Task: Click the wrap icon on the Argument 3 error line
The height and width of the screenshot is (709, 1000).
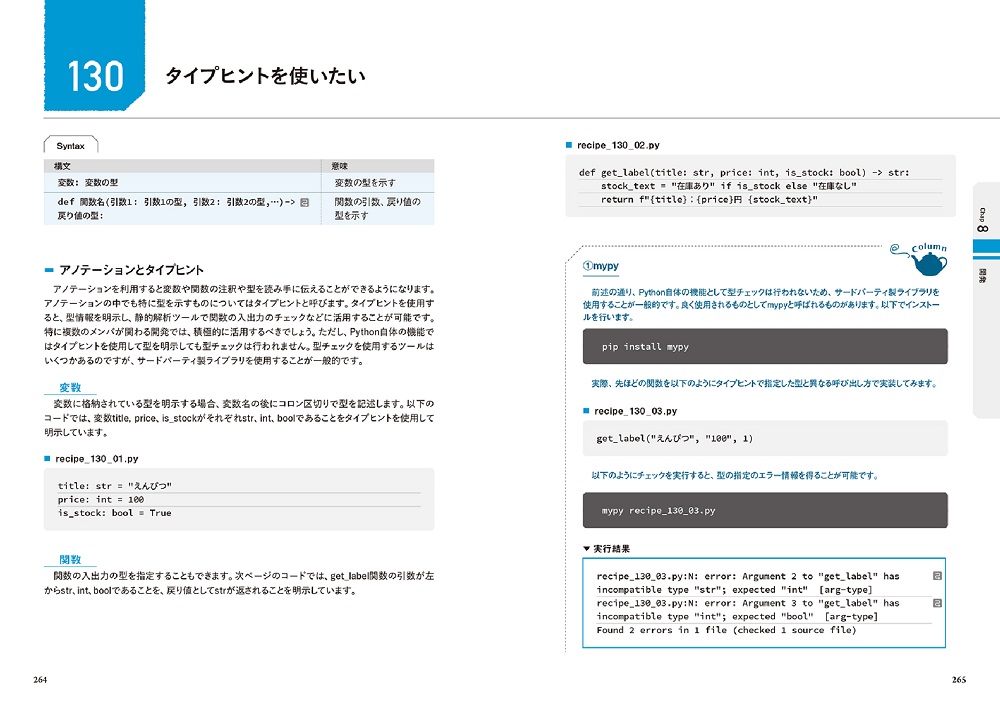Action: [x=938, y=603]
